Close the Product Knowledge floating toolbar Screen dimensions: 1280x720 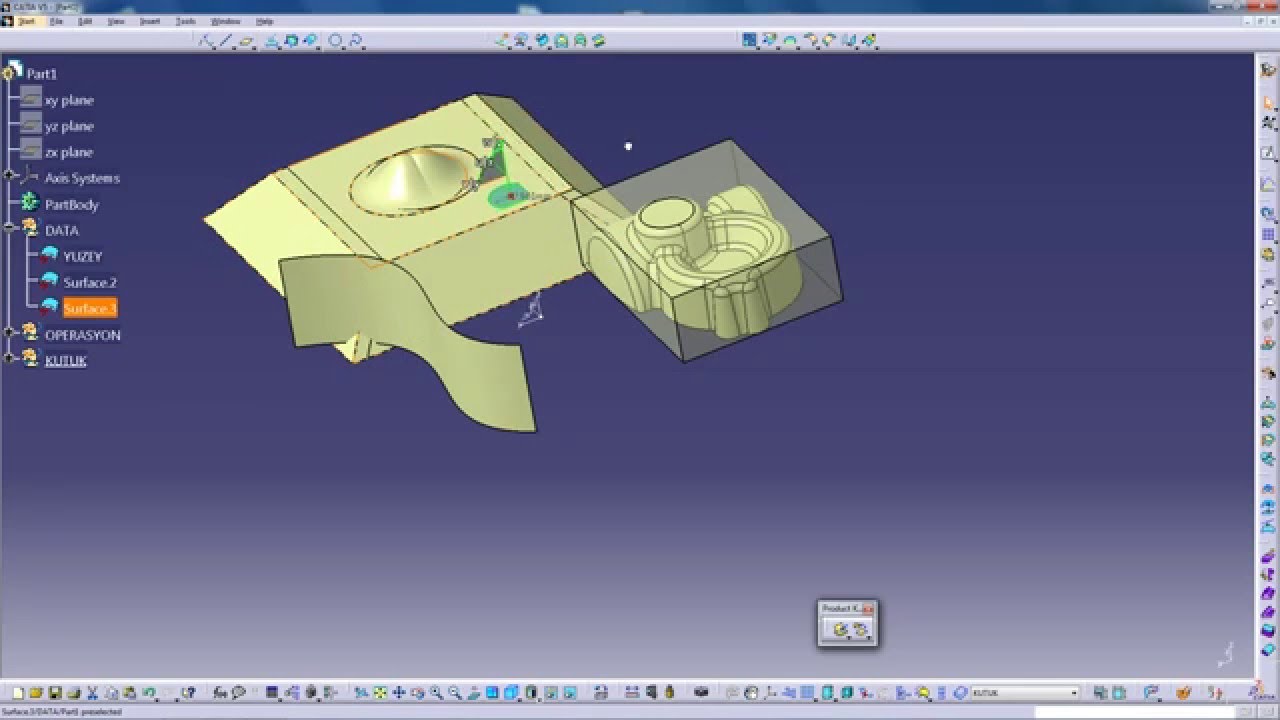tap(868, 608)
